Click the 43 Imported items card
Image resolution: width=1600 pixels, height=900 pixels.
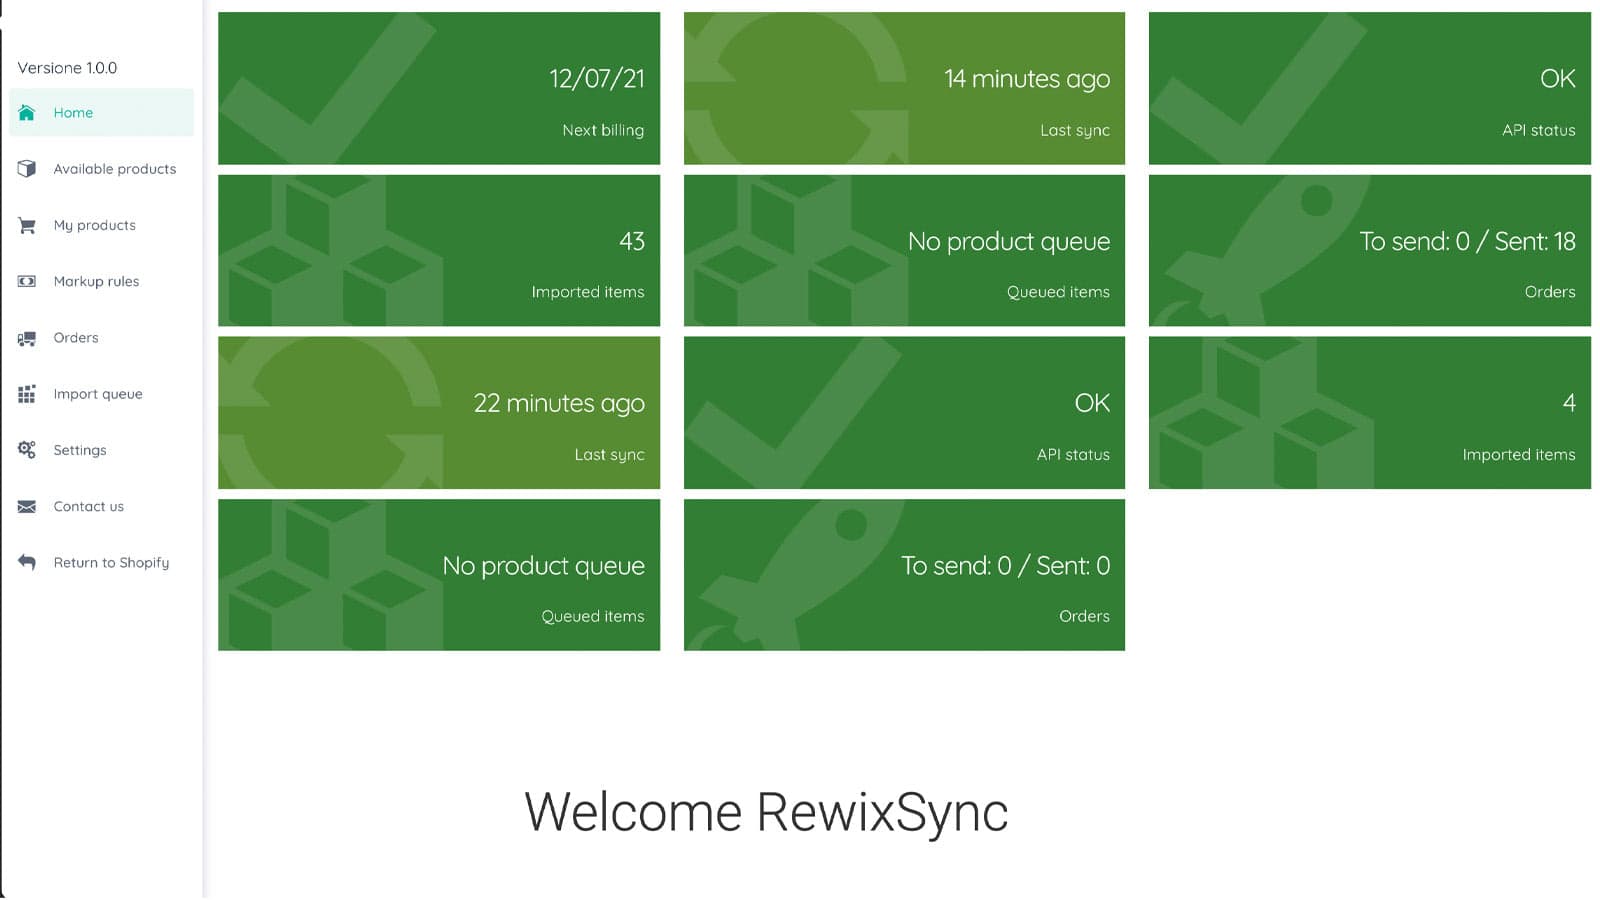(x=438, y=250)
